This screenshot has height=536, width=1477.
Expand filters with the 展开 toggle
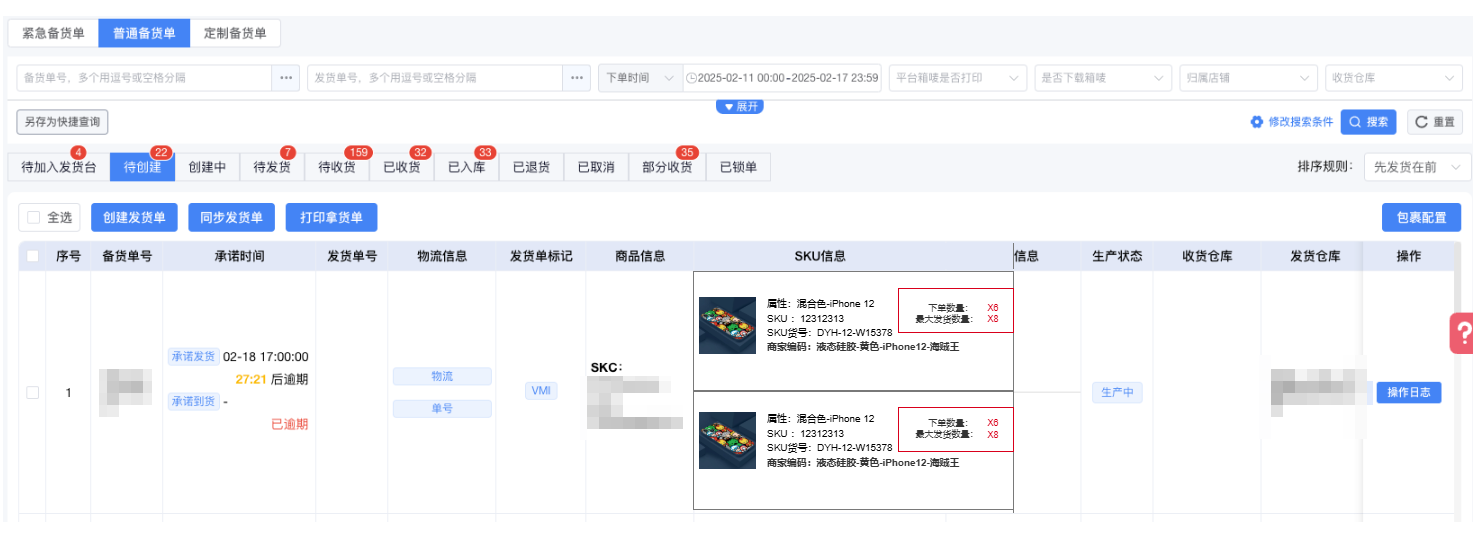point(740,107)
